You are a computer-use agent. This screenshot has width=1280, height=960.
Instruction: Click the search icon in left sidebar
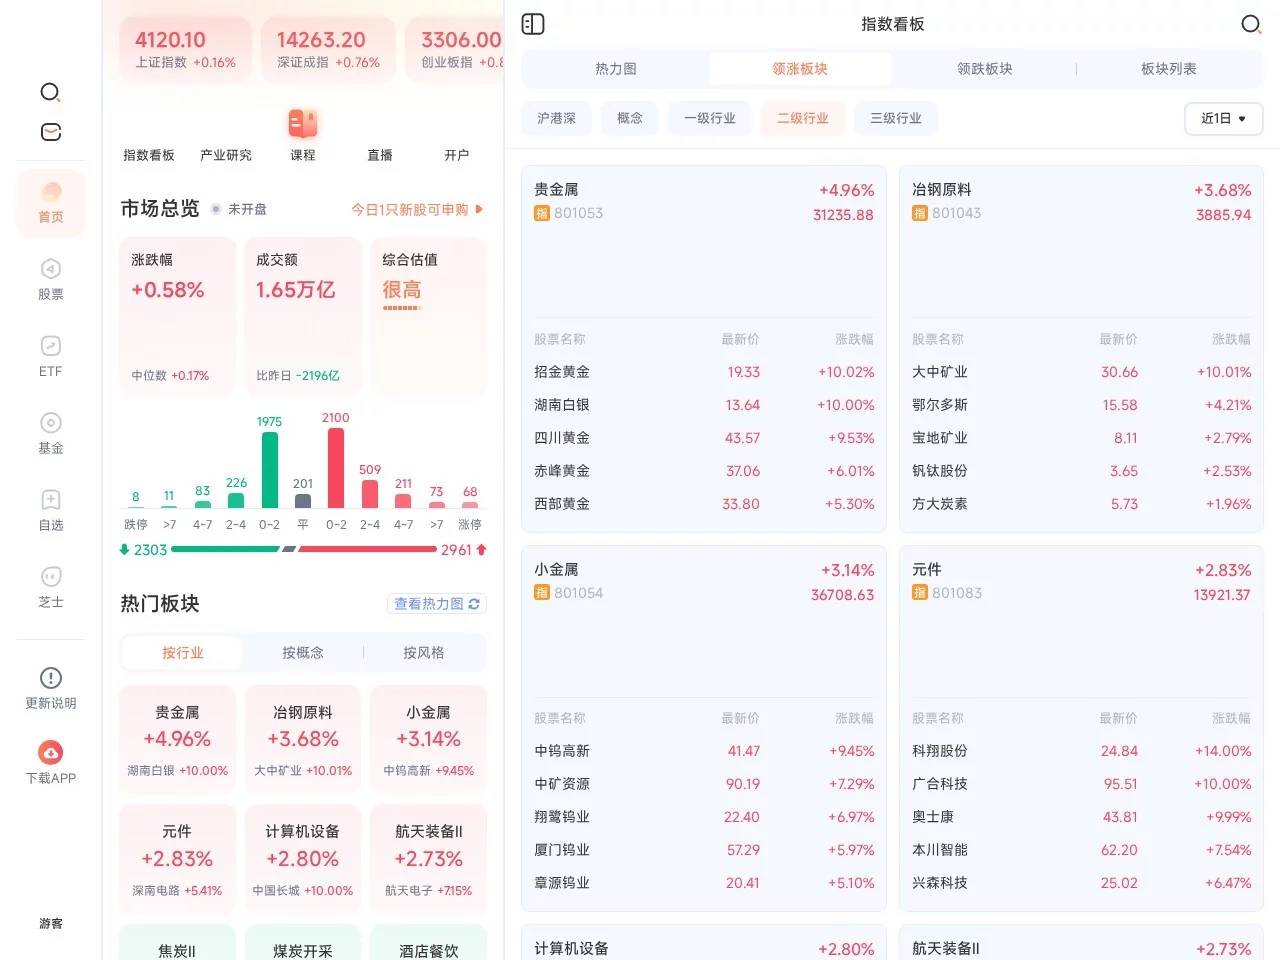(x=50, y=93)
